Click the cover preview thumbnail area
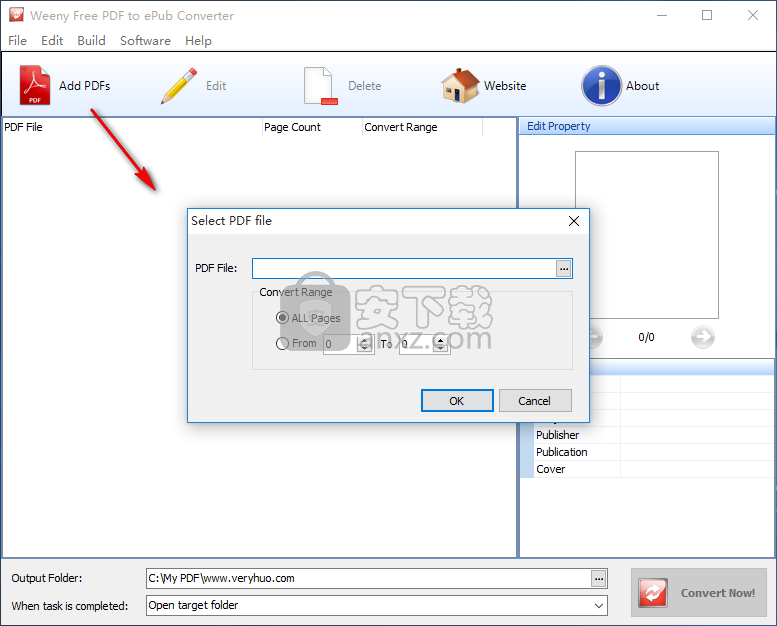777x626 pixels. point(647,235)
